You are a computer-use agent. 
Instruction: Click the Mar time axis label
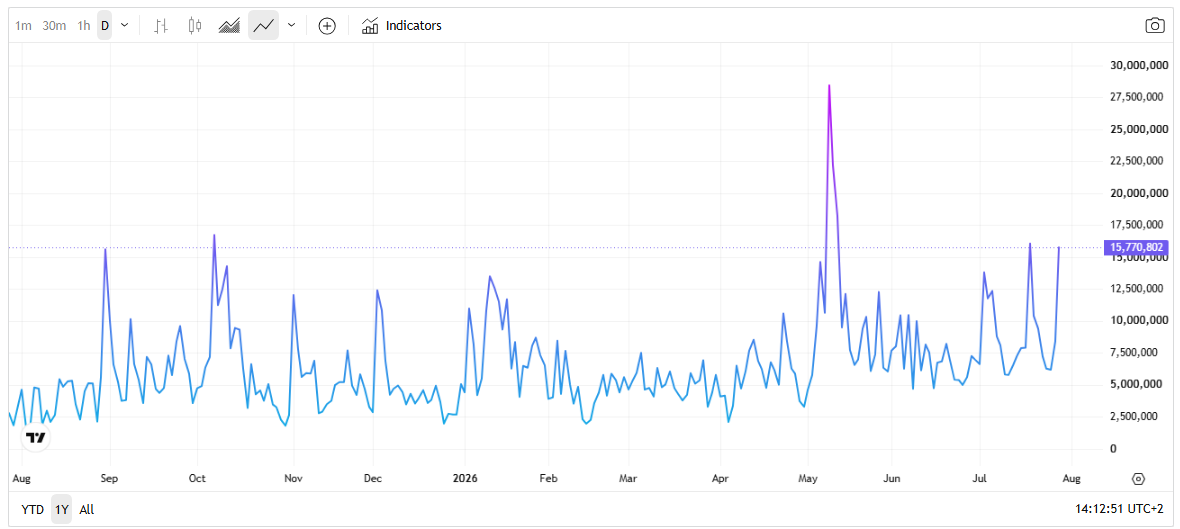628,479
